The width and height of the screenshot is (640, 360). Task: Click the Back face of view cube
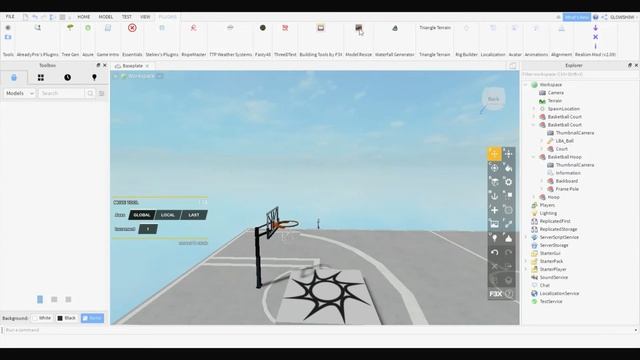(493, 99)
